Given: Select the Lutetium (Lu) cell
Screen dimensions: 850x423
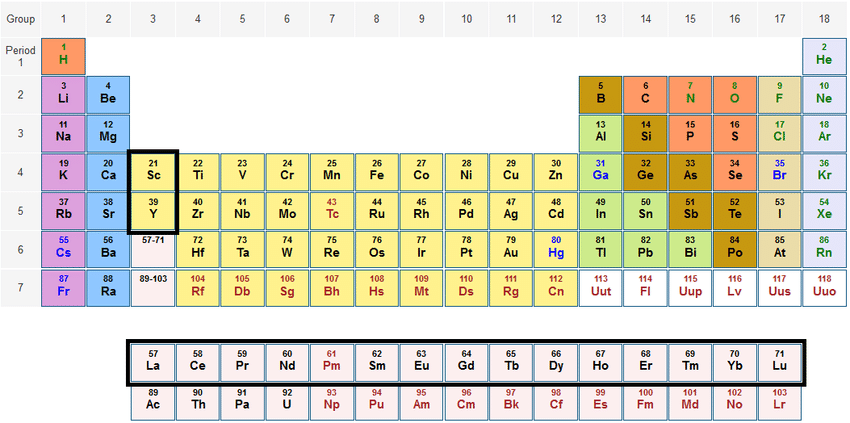Looking at the screenshot, I should click(x=779, y=361).
